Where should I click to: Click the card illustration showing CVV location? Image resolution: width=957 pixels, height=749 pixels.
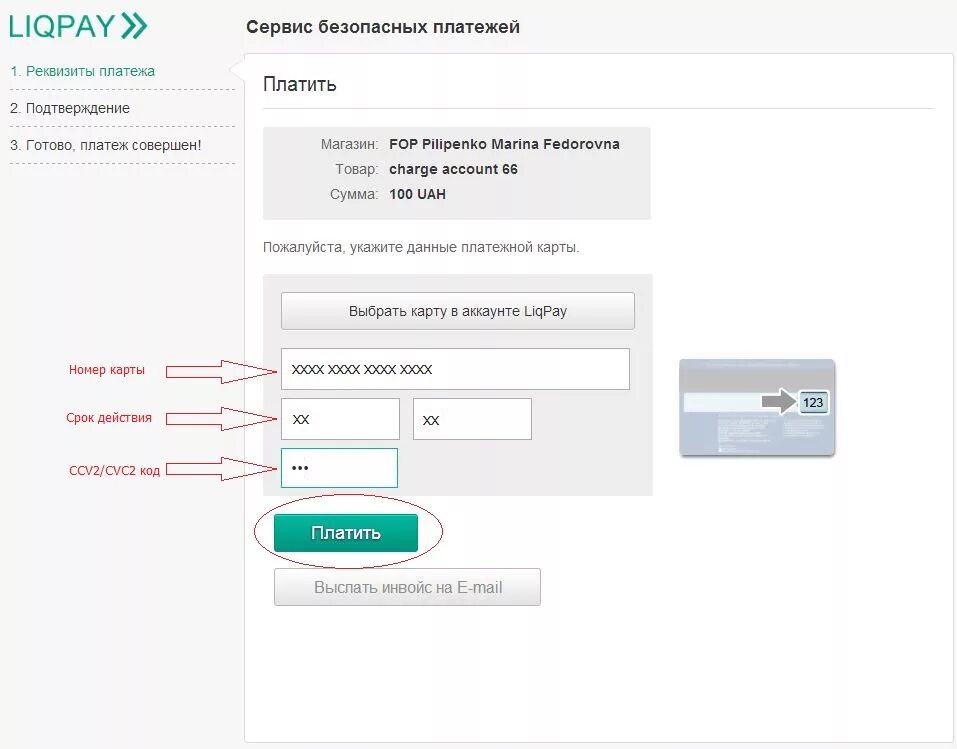point(757,408)
